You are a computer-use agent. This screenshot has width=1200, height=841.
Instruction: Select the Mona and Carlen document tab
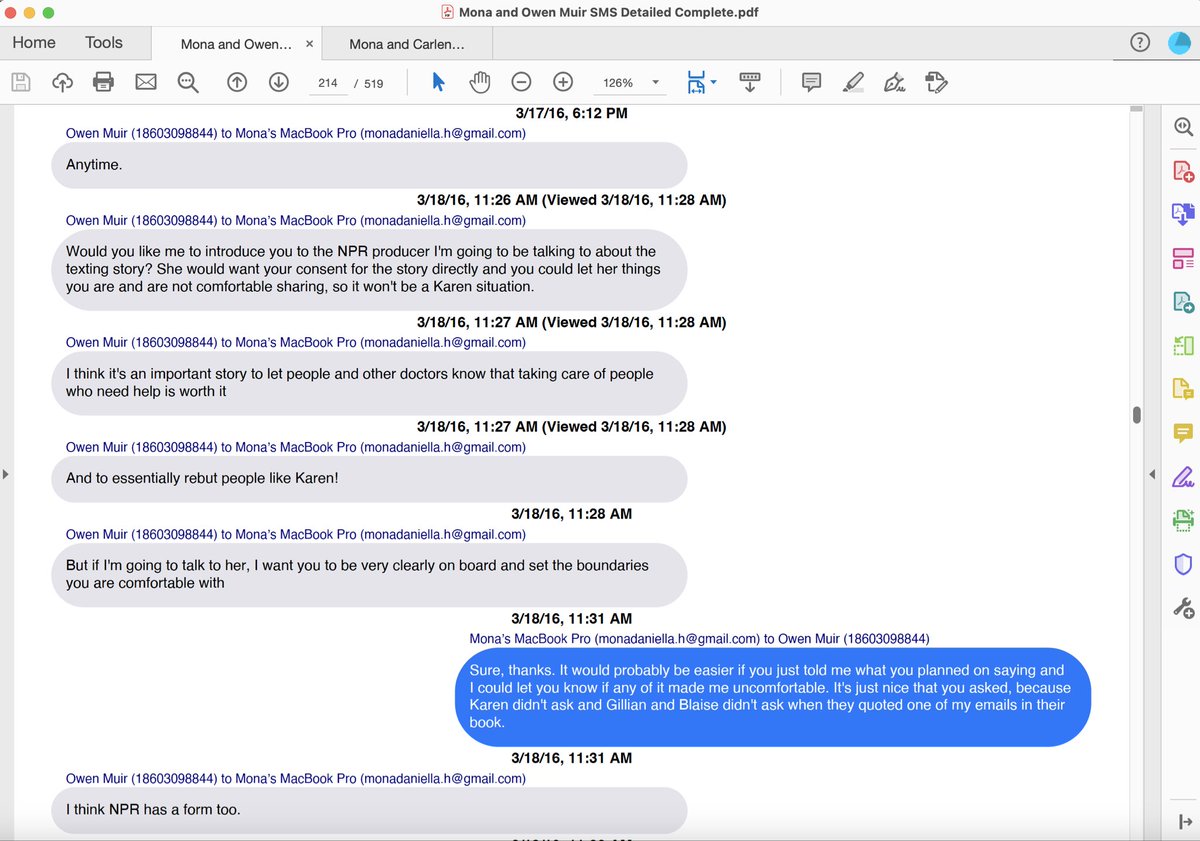coord(406,44)
